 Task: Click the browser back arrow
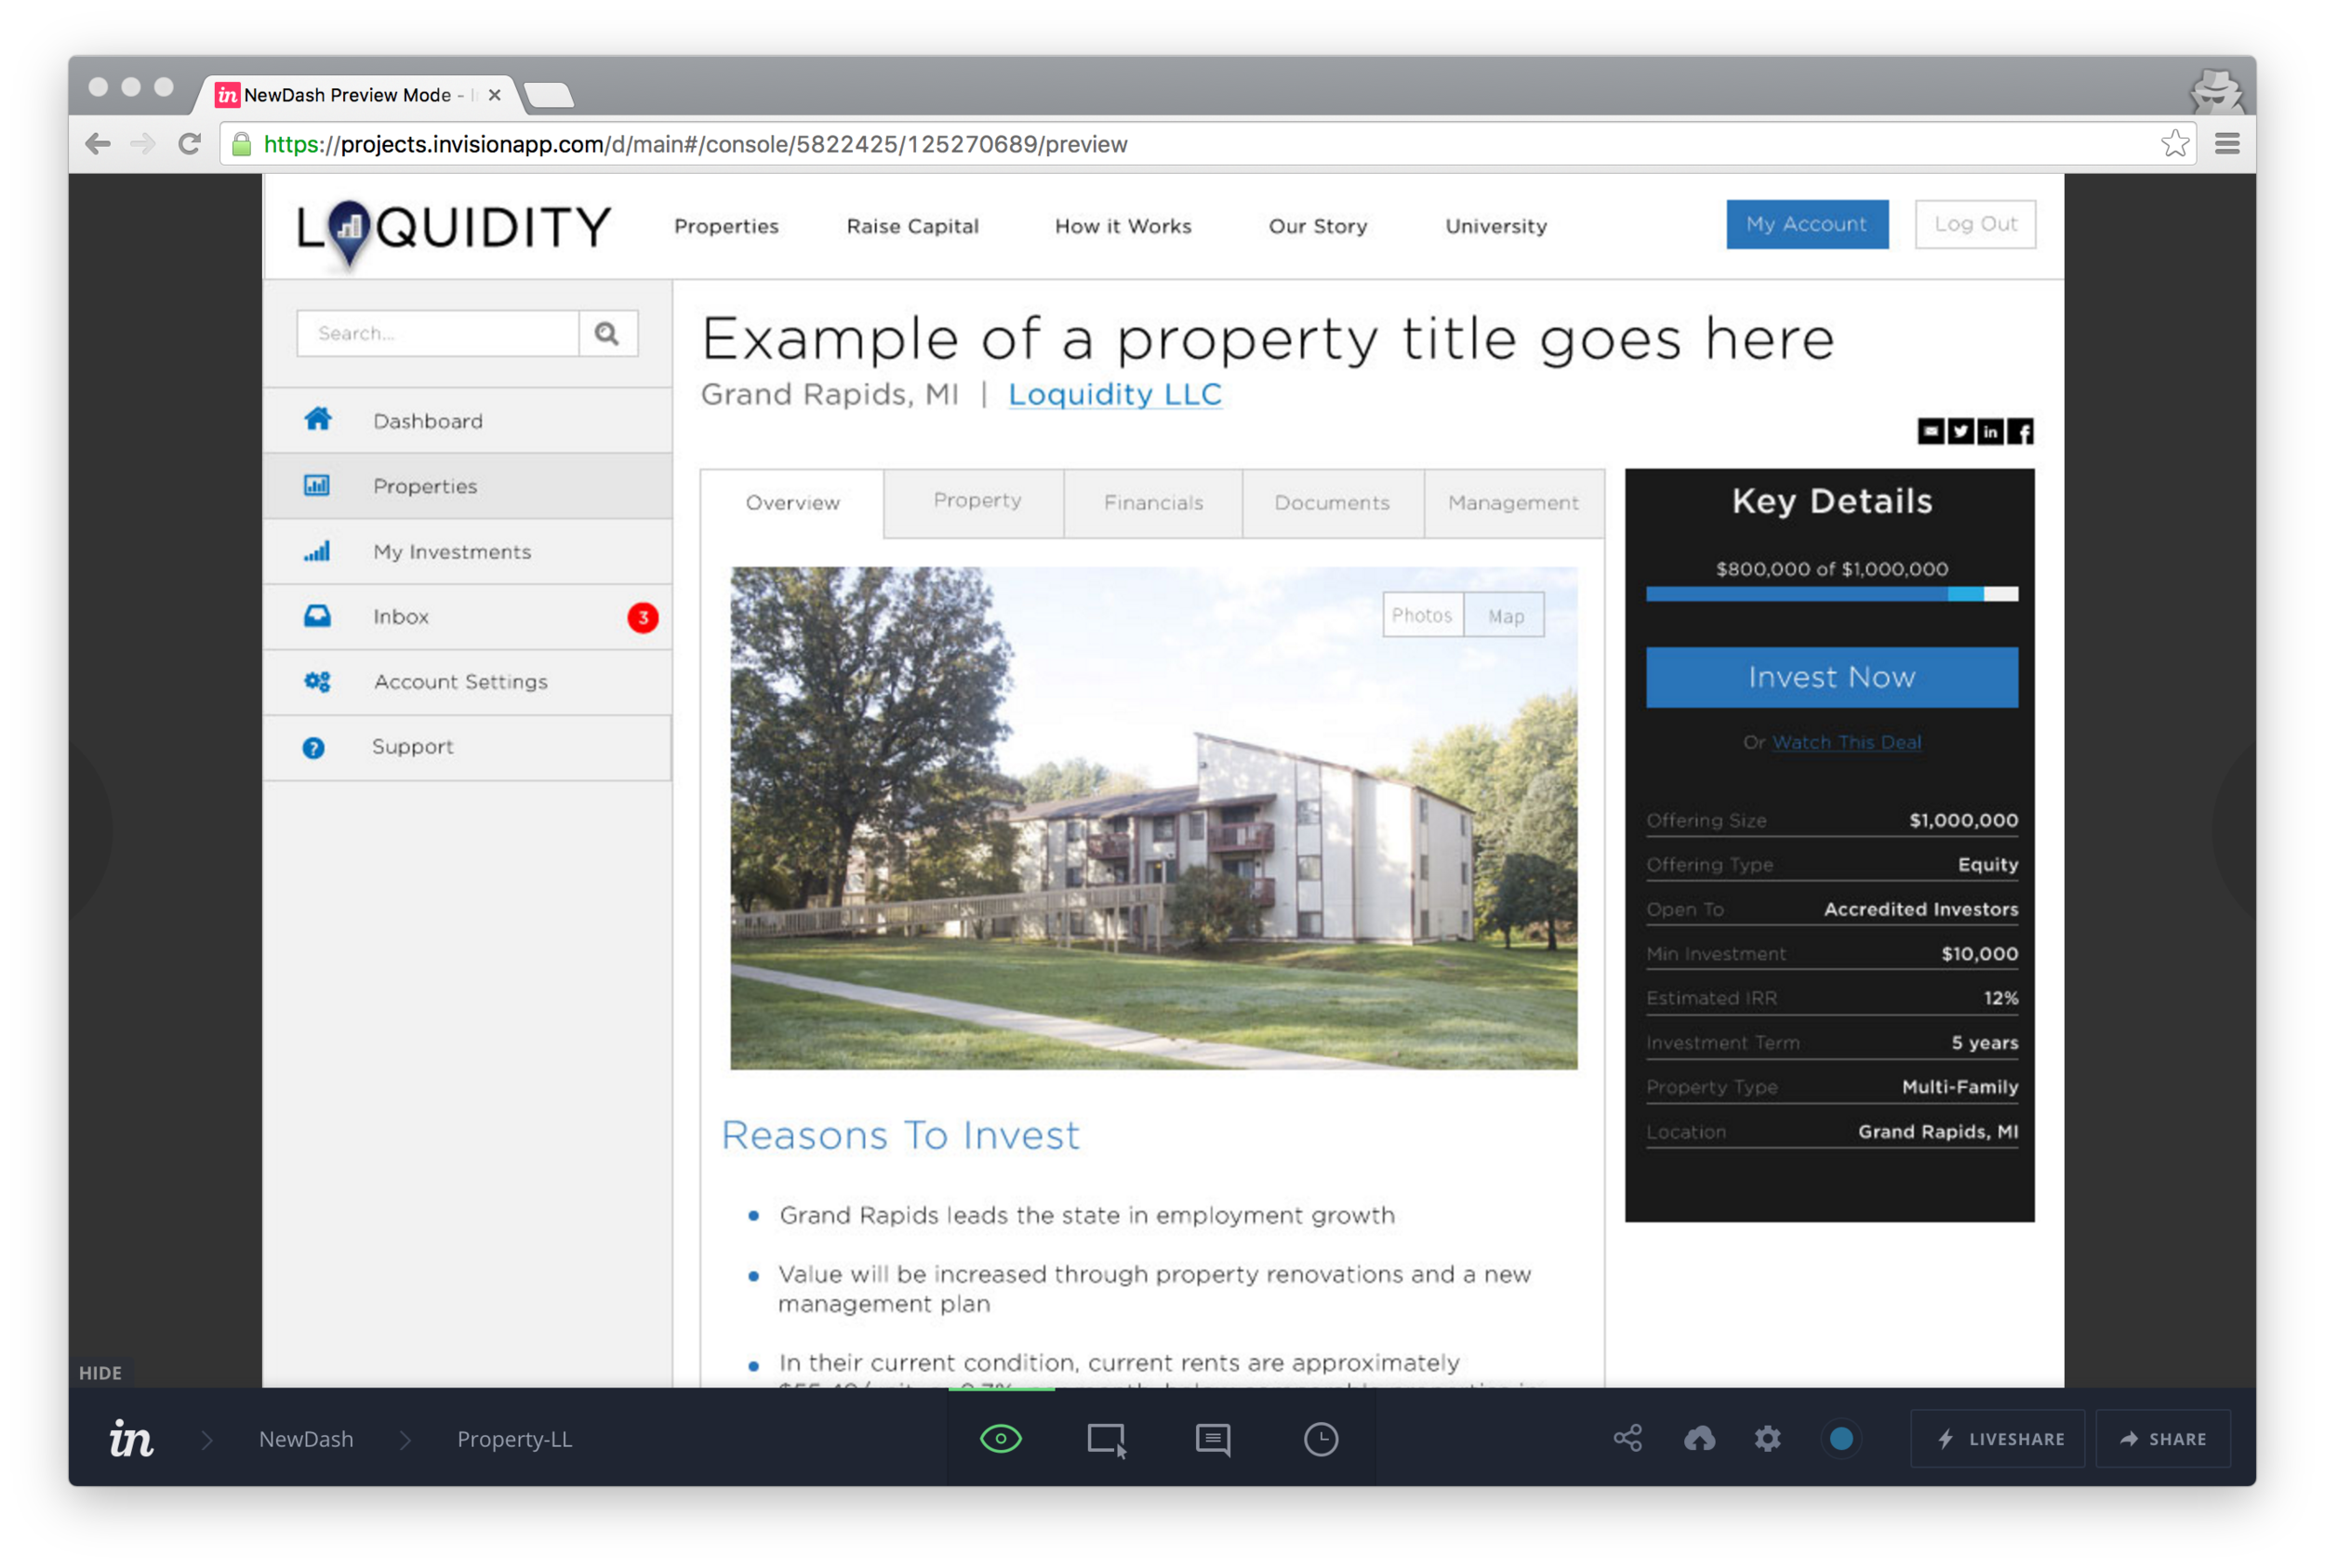pyautogui.click(x=98, y=144)
